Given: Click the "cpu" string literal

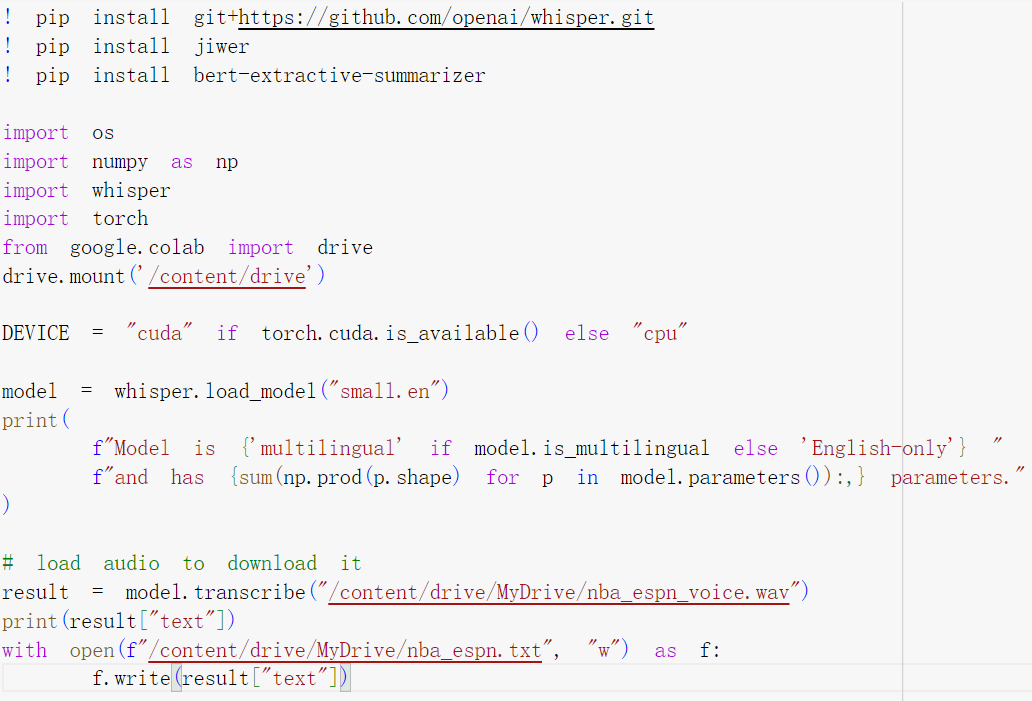Looking at the screenshot, I should click(659, 333).
